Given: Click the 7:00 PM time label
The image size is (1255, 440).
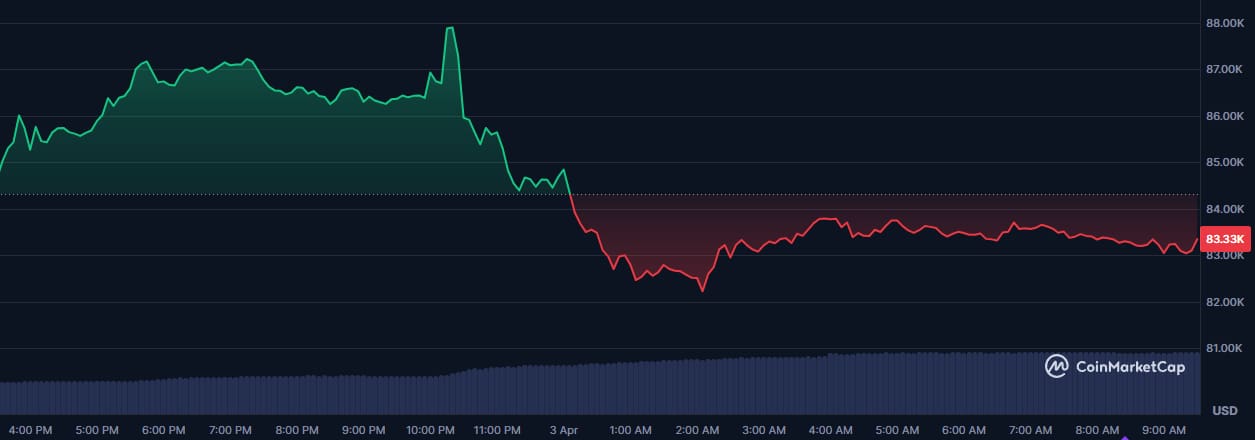Looking at the screenshot, I should 230,430.
